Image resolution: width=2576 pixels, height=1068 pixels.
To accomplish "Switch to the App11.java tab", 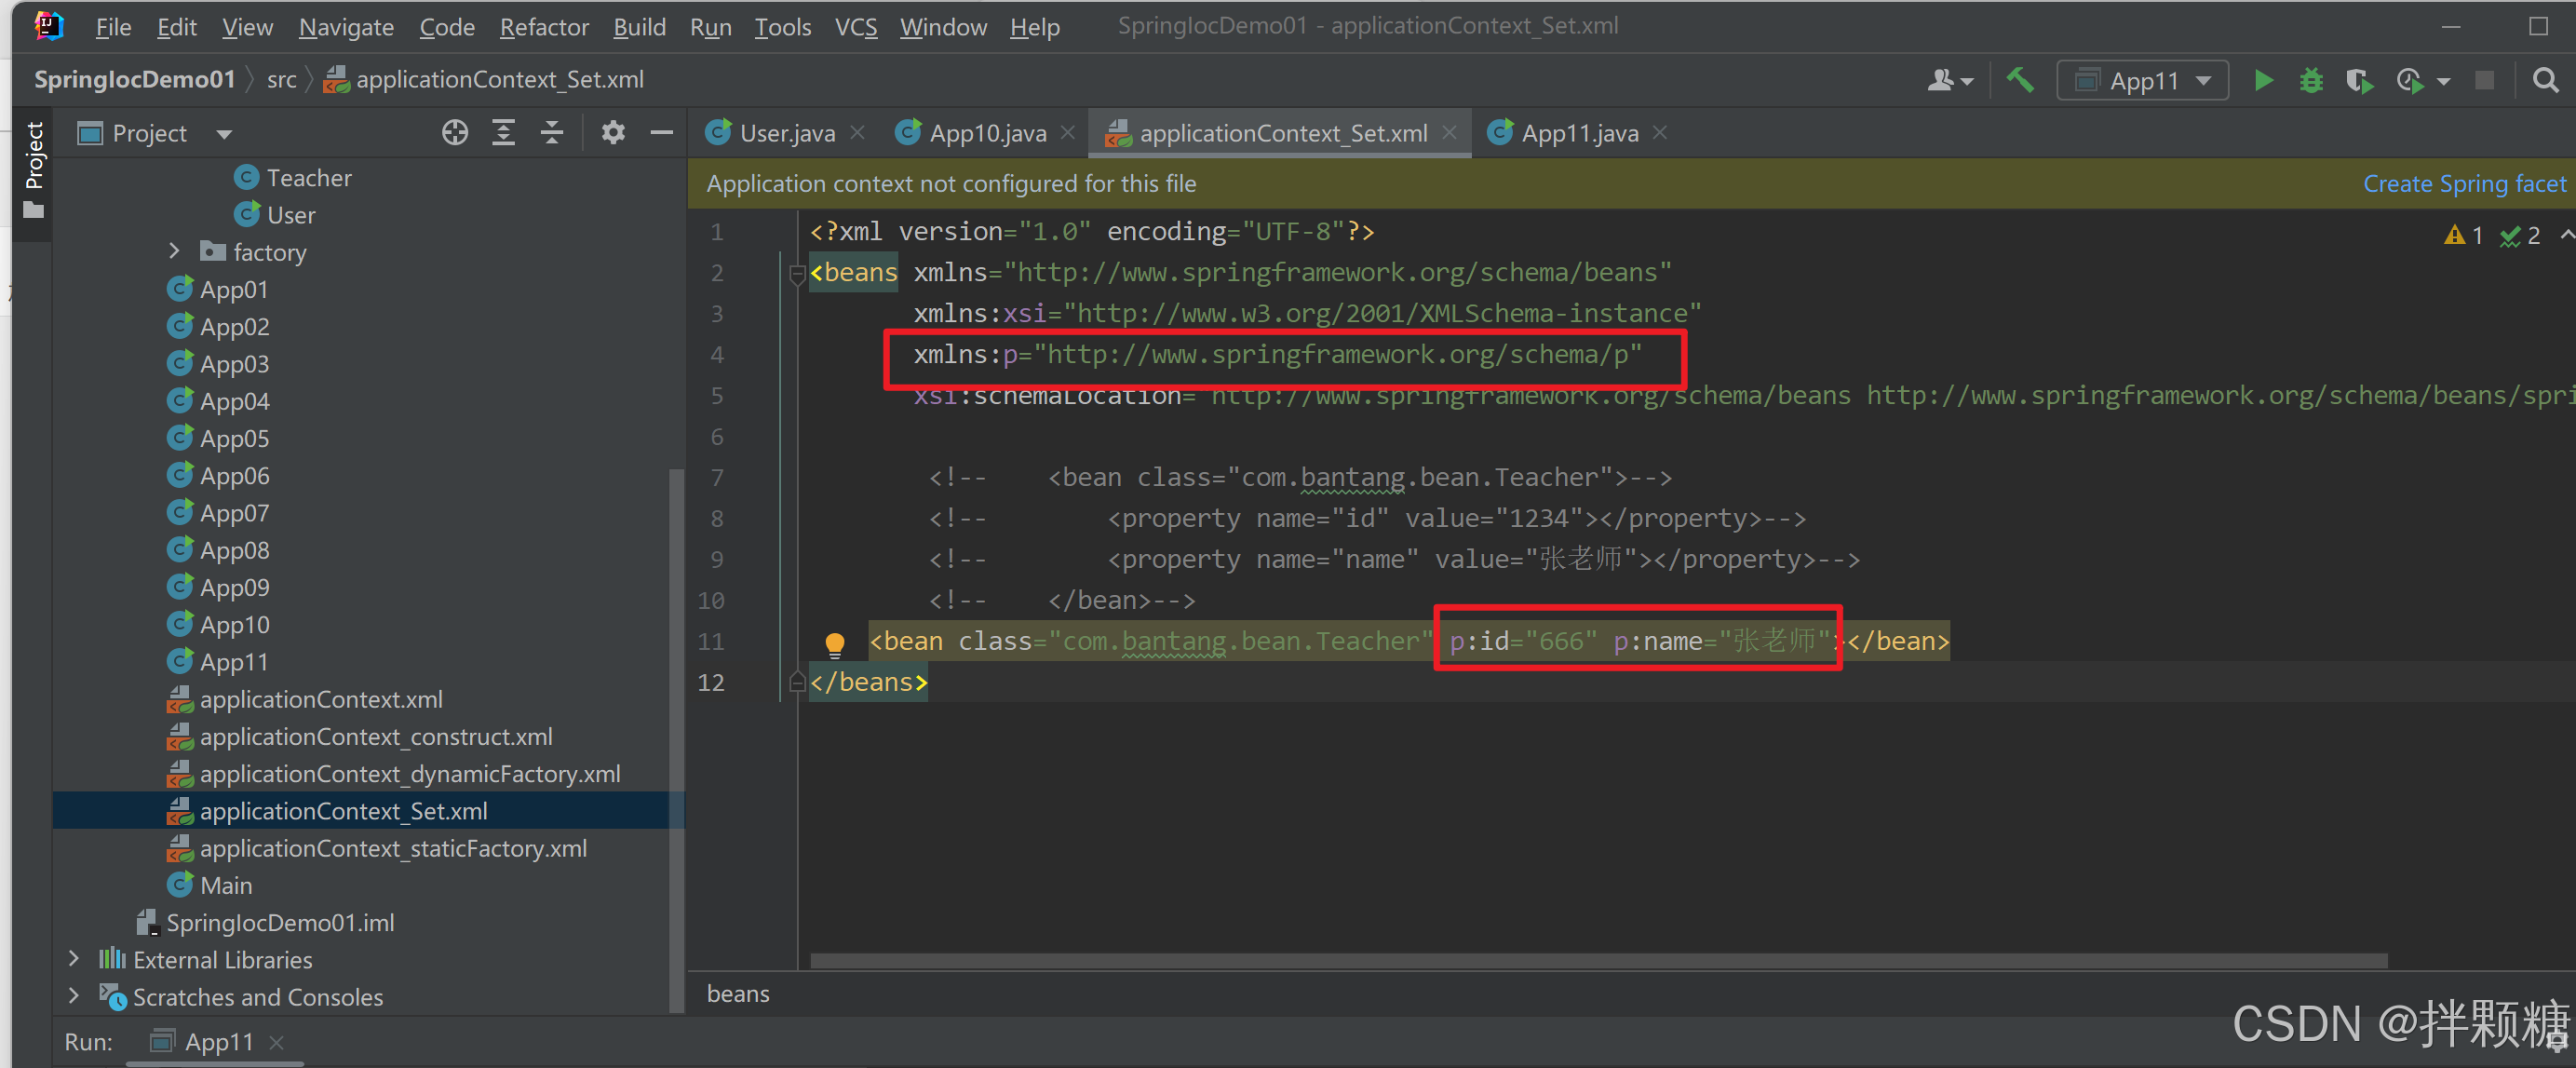I will 1577,133.
